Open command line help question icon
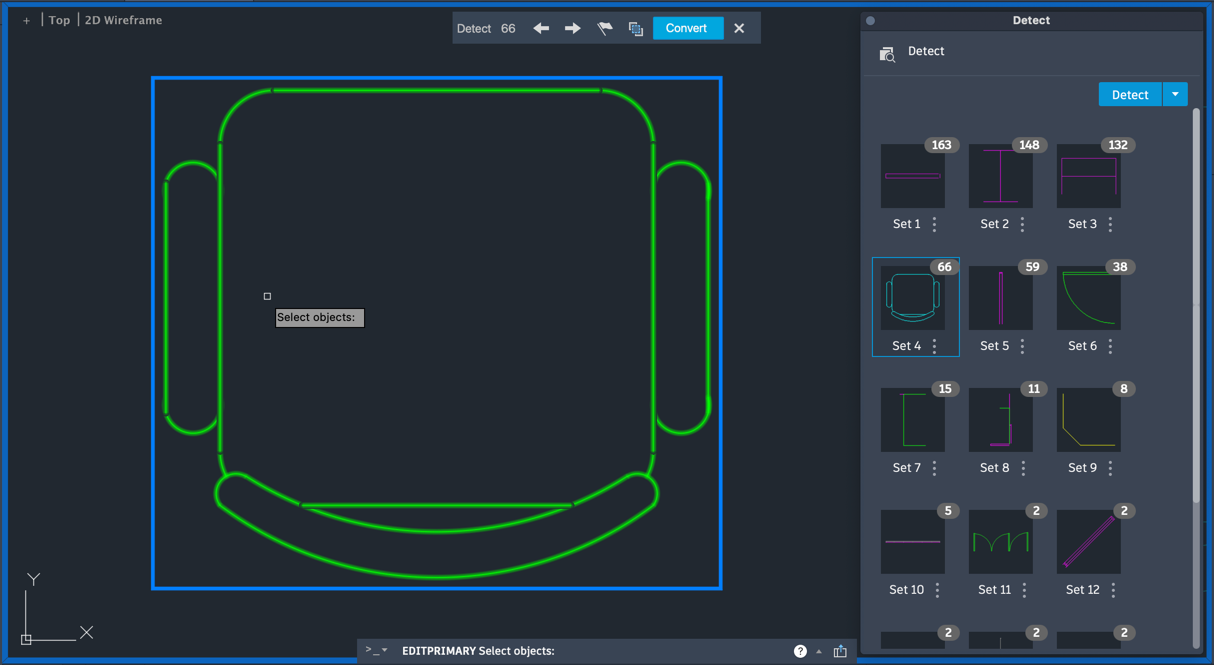 800,651
